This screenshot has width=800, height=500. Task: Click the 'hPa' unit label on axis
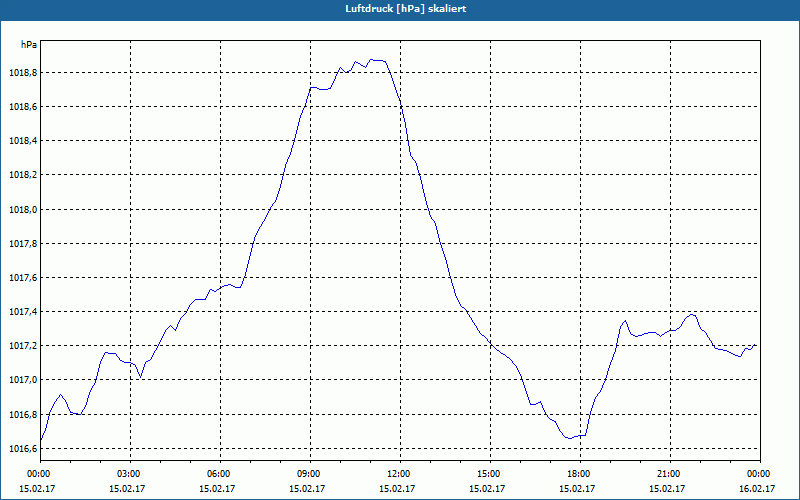[29, 45]
